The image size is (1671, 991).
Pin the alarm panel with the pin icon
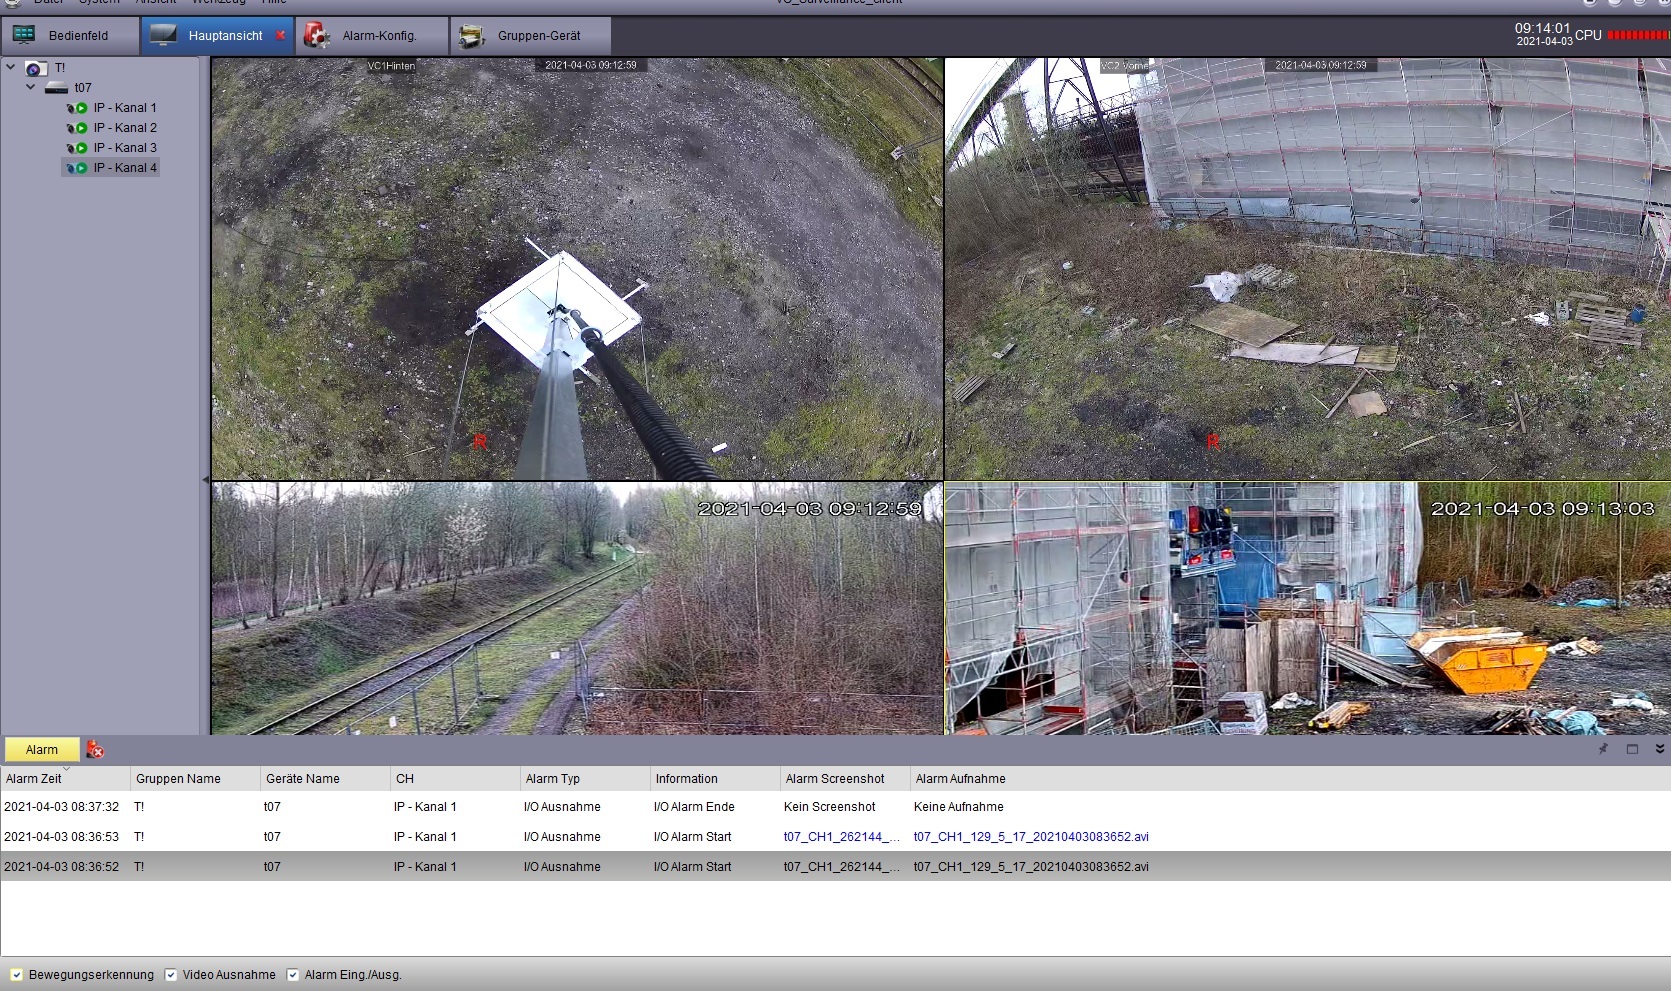1603,749
